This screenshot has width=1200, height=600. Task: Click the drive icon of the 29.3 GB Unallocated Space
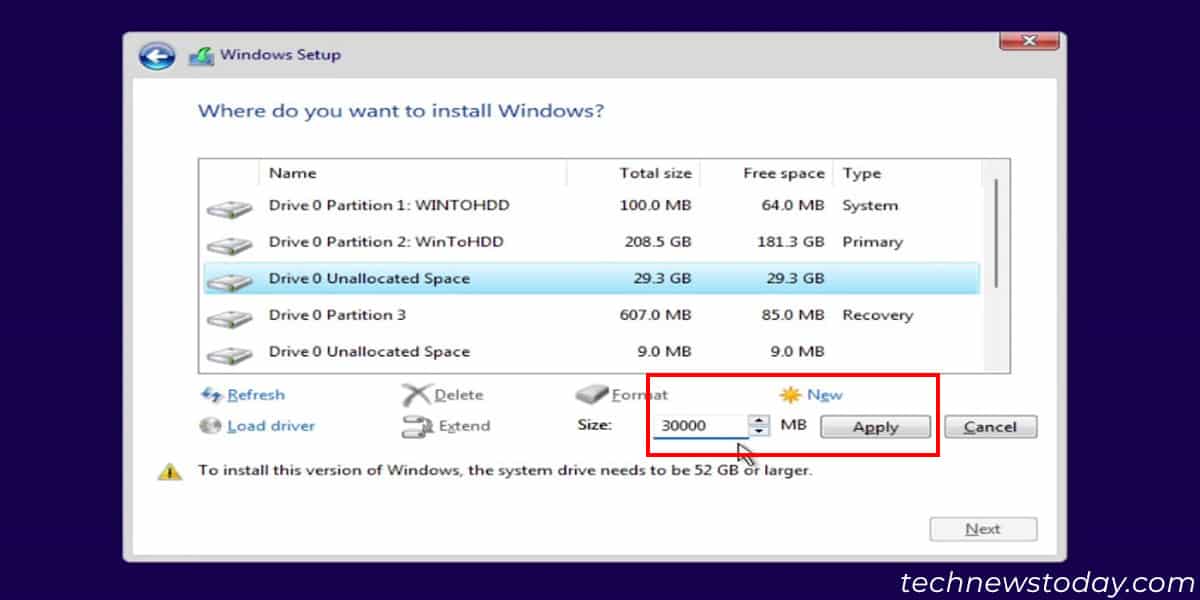click(230, 282)
